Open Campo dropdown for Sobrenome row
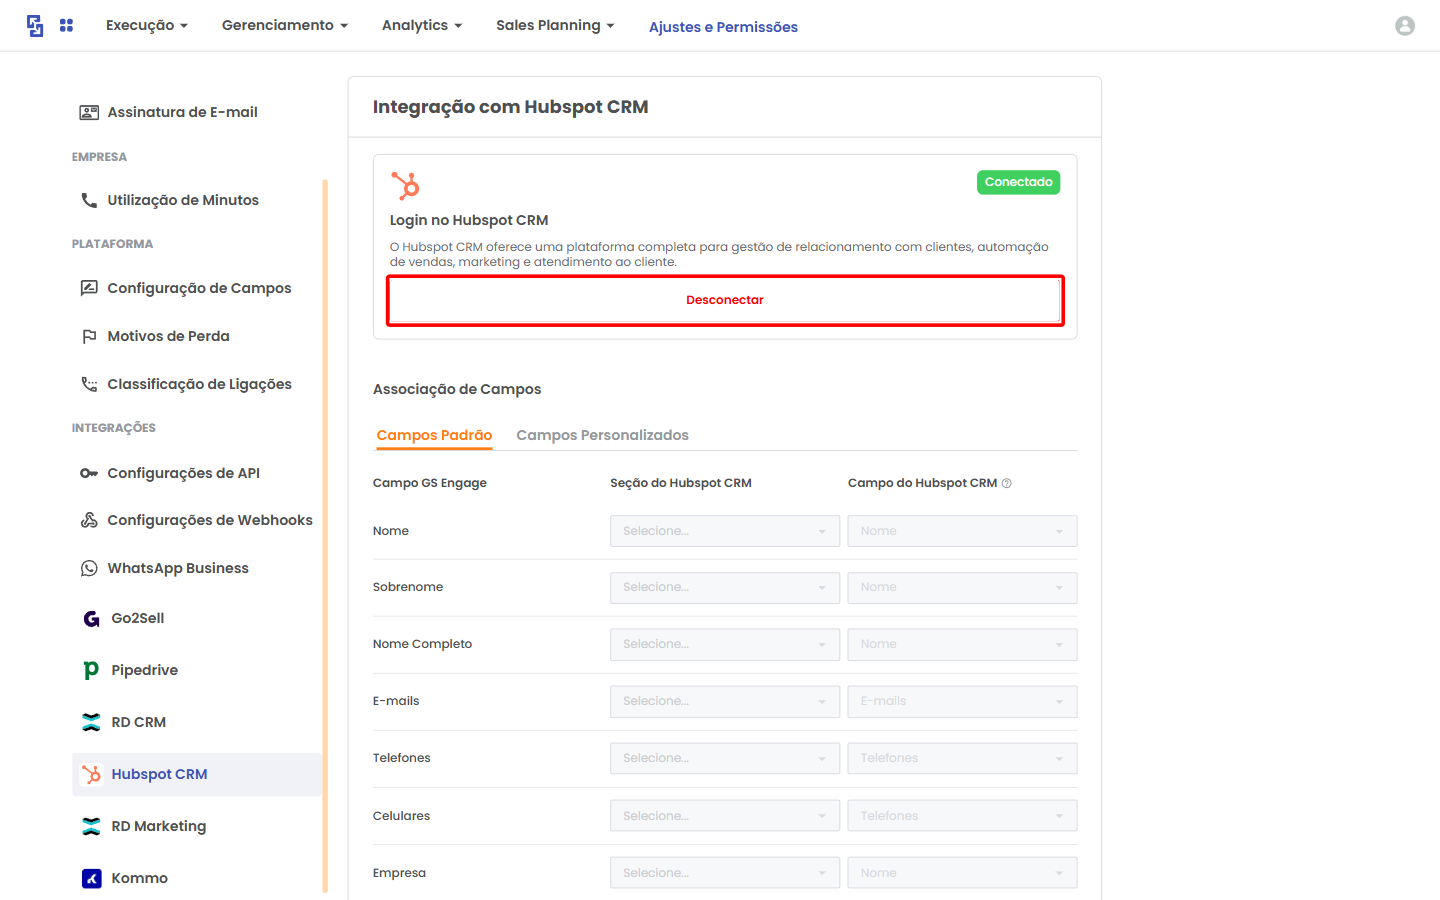Image resolution: width=1440 pixels, height=900 pixels. pyautogui.click(x=962, y=588)
